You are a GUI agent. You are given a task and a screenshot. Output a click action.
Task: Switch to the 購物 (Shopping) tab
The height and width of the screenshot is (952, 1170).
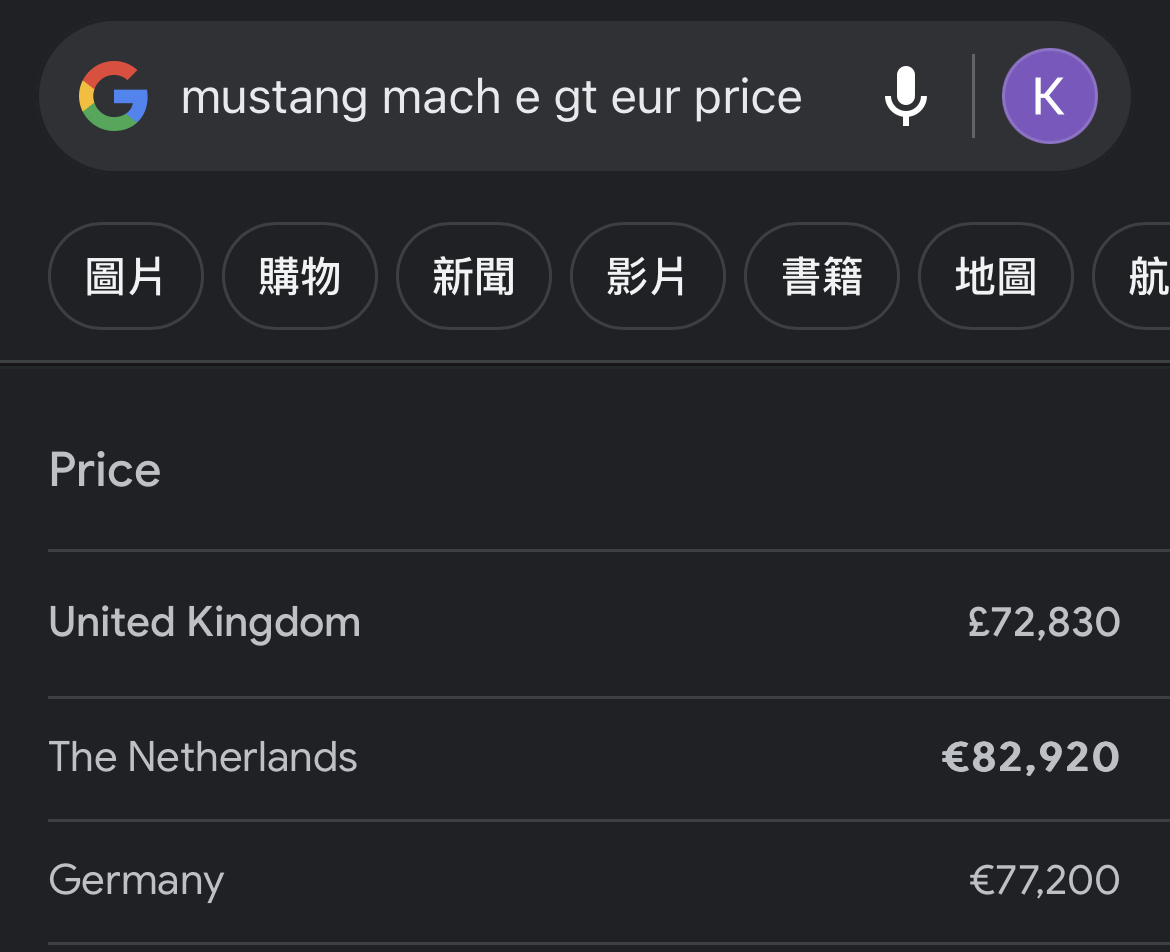tap(299, 277)
